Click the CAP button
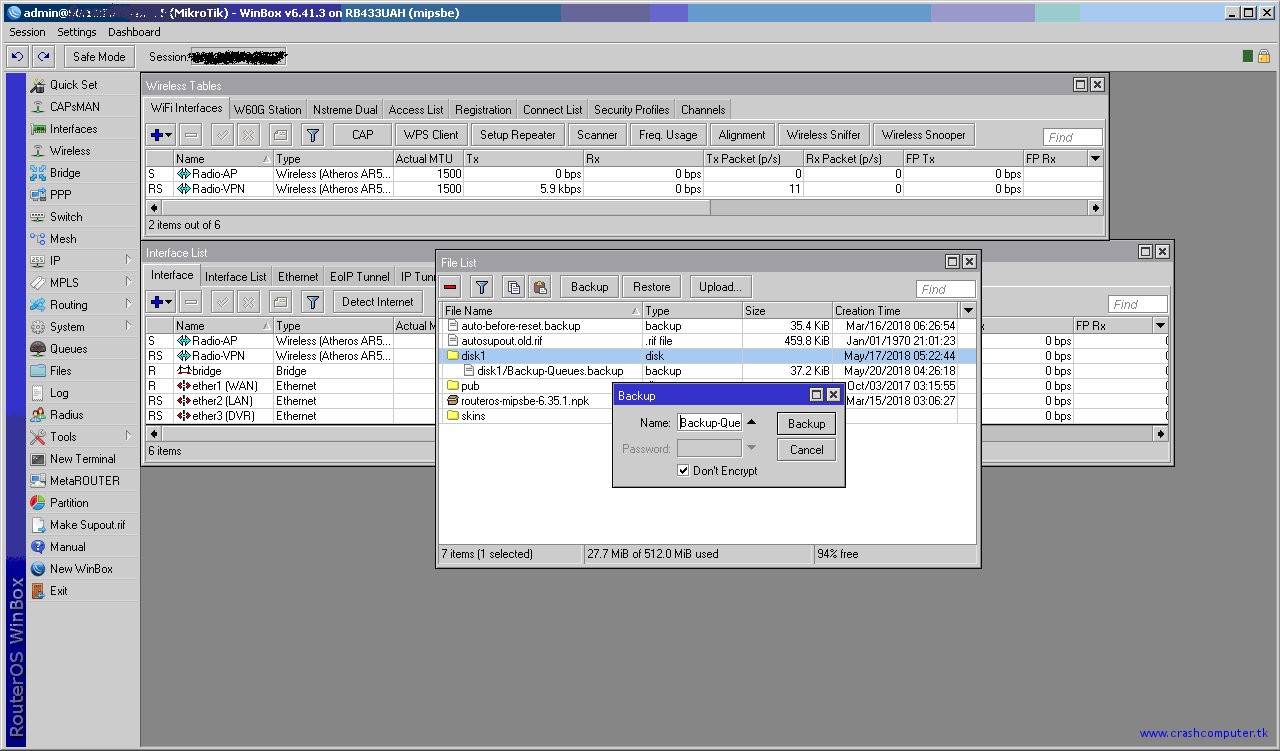Screen dimensions: 1280x751 tap(362, 135)
